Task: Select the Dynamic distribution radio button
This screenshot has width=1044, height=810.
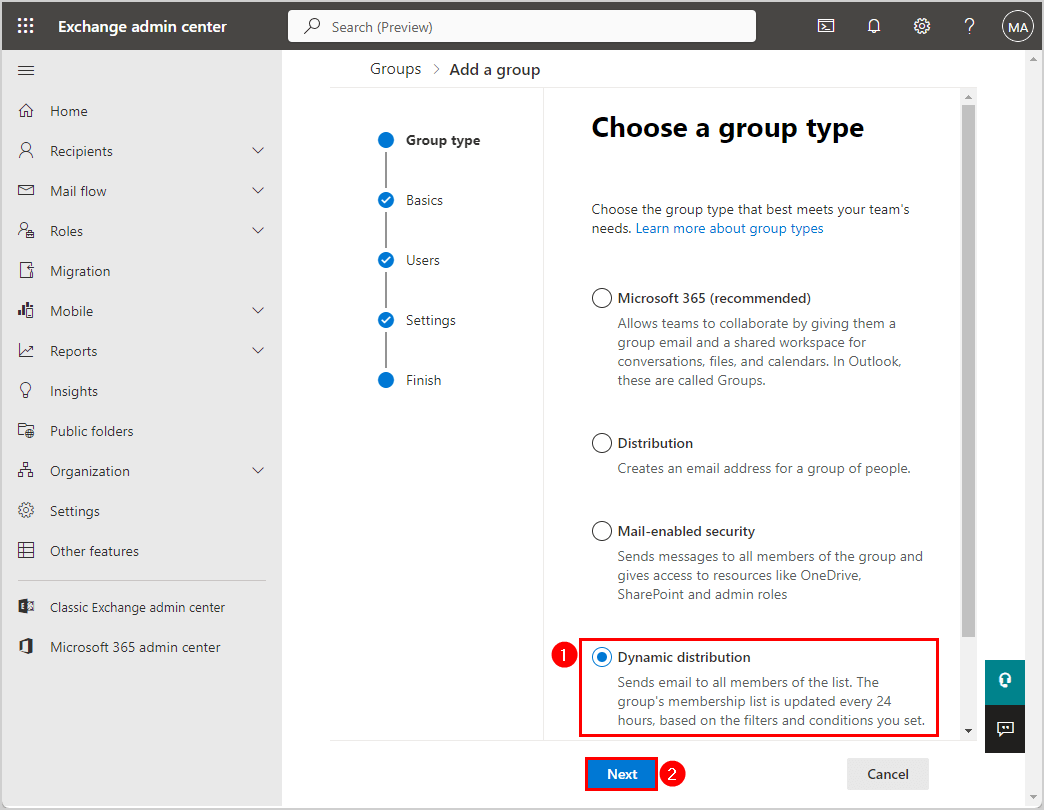Action: [601, 657]
